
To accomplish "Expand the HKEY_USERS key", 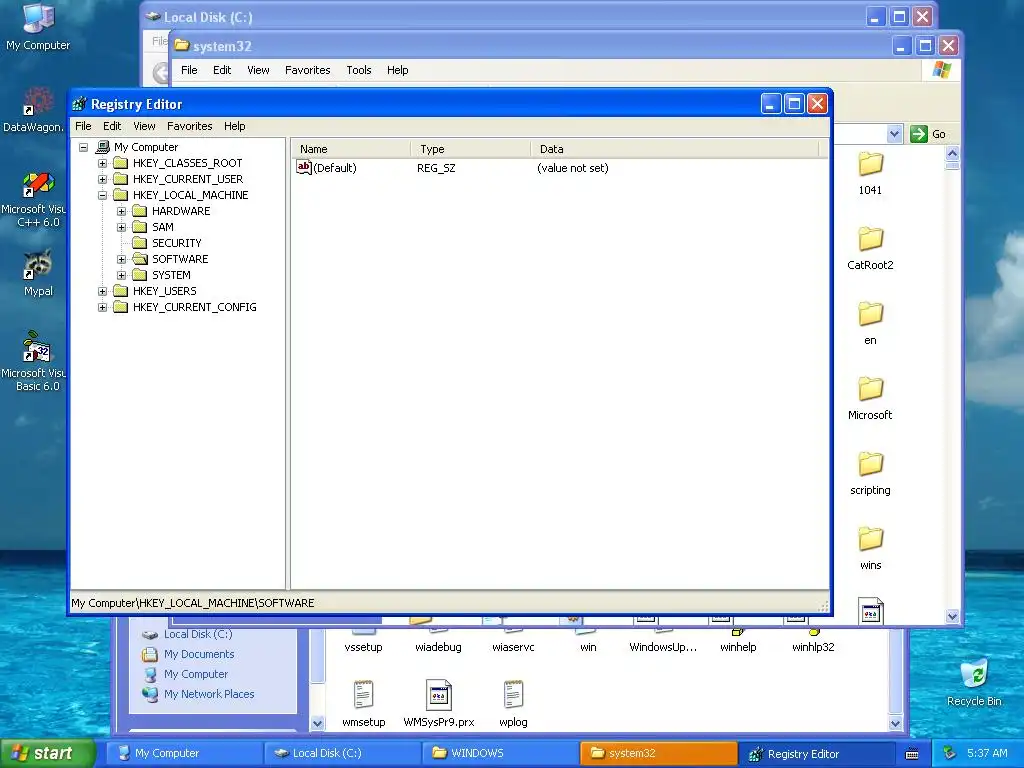I will point(103,291).
